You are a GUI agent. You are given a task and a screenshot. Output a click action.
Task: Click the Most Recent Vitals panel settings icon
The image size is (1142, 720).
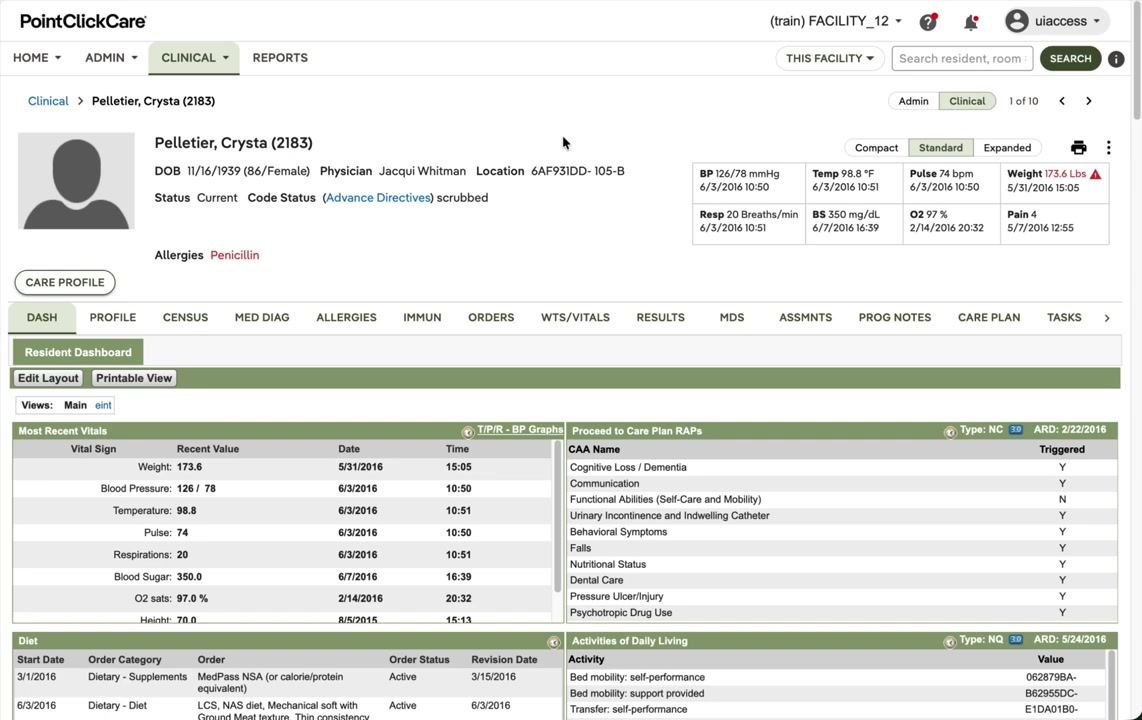468,432
